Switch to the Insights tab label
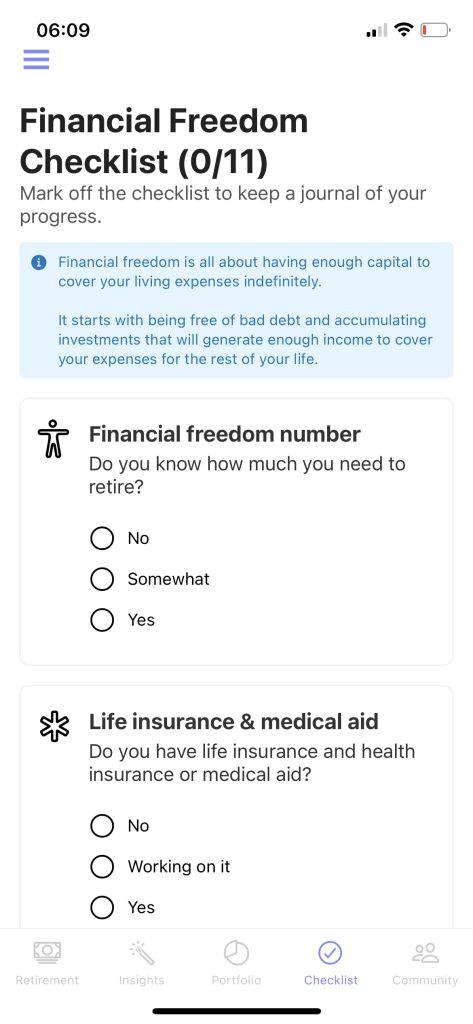This screenshot has height=1024, width=473. [x=142, y=980]
